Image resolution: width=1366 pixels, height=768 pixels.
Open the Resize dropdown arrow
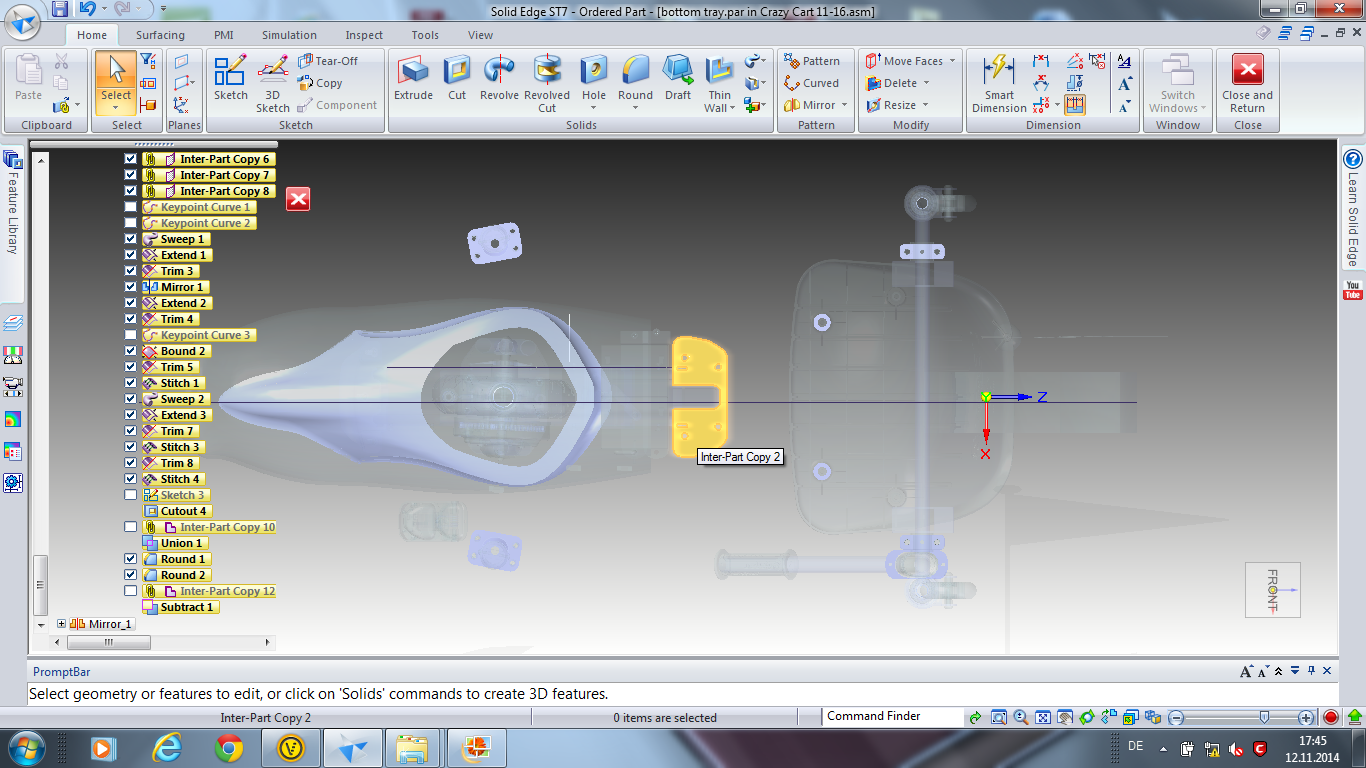[925, 105]
